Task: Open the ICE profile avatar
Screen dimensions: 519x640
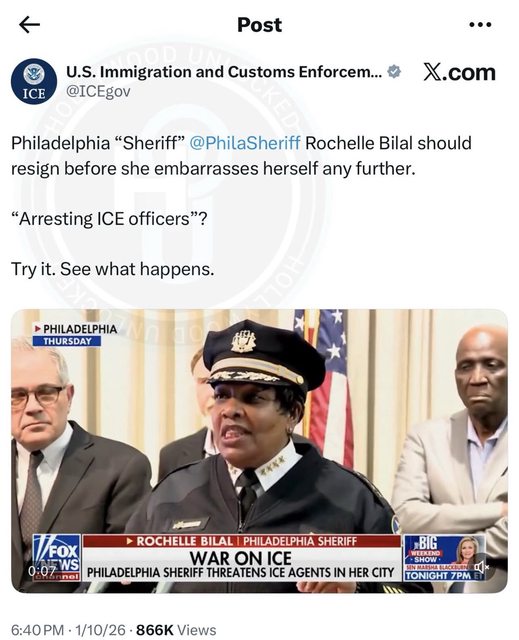Action: (34, 81)
